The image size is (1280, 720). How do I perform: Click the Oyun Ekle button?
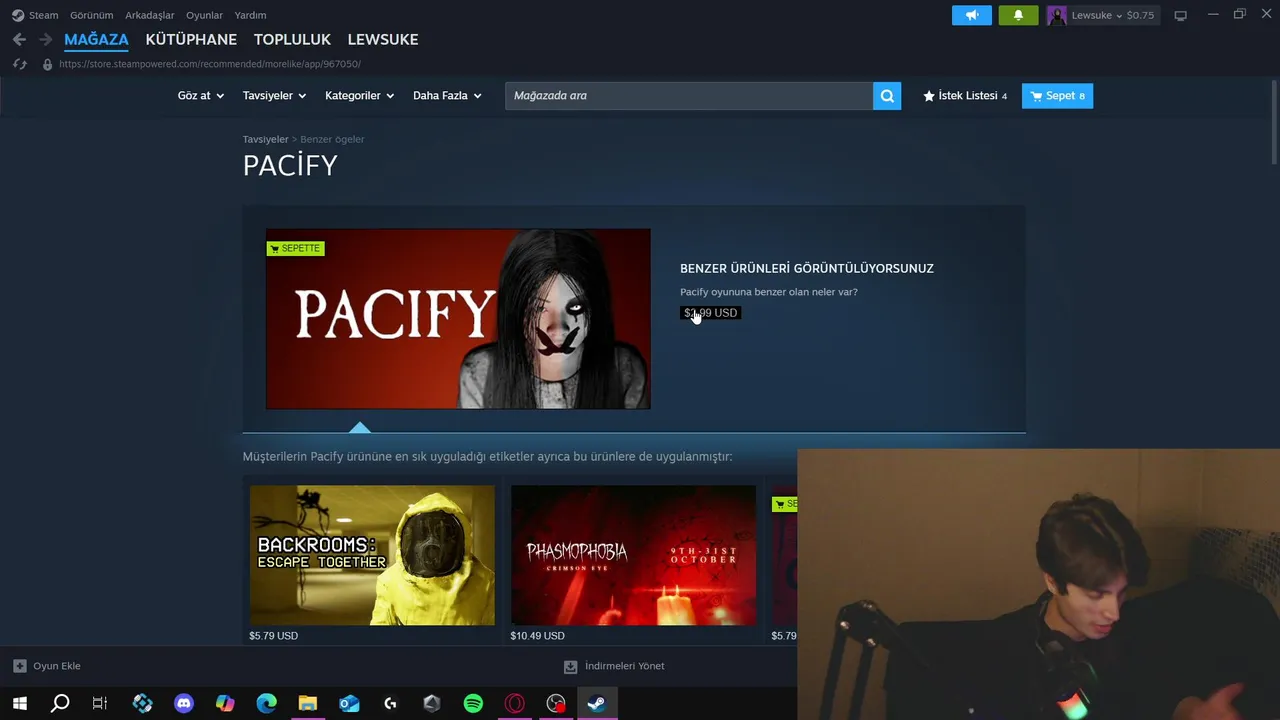tap(47, 666)
